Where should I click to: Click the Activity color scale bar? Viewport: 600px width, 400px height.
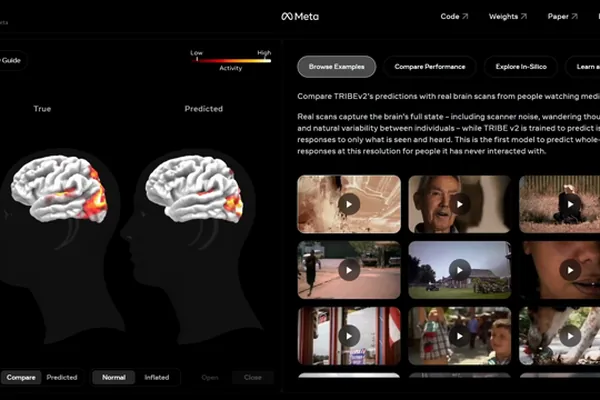coord(232,60)
